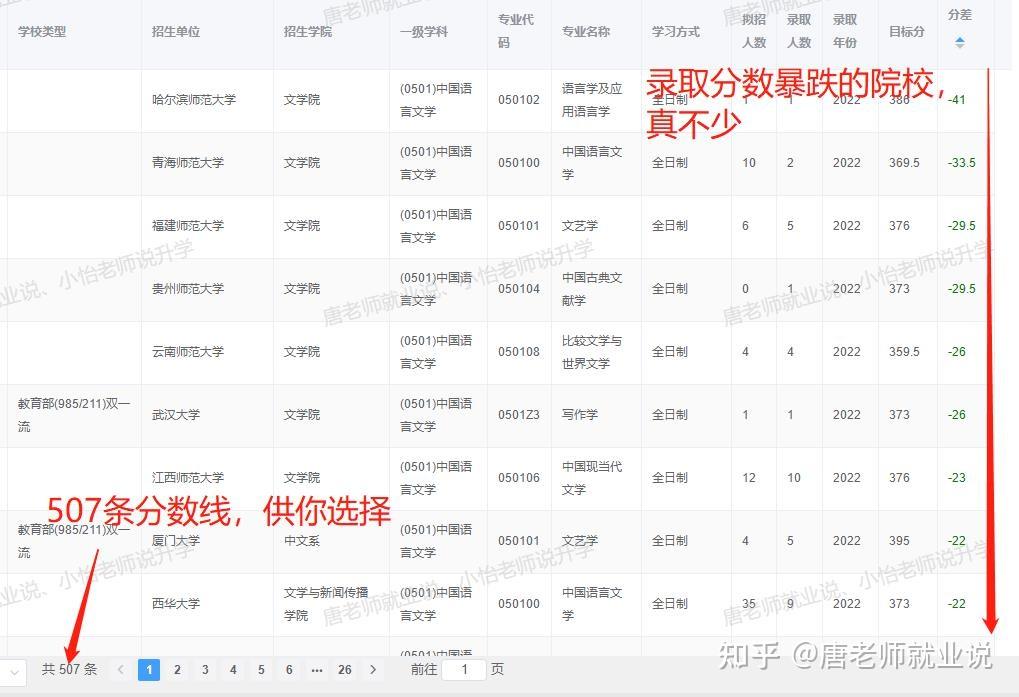Open page 2 in pagination
Image resolution: width=1019 pixels, height=697 pixels.
177,670
